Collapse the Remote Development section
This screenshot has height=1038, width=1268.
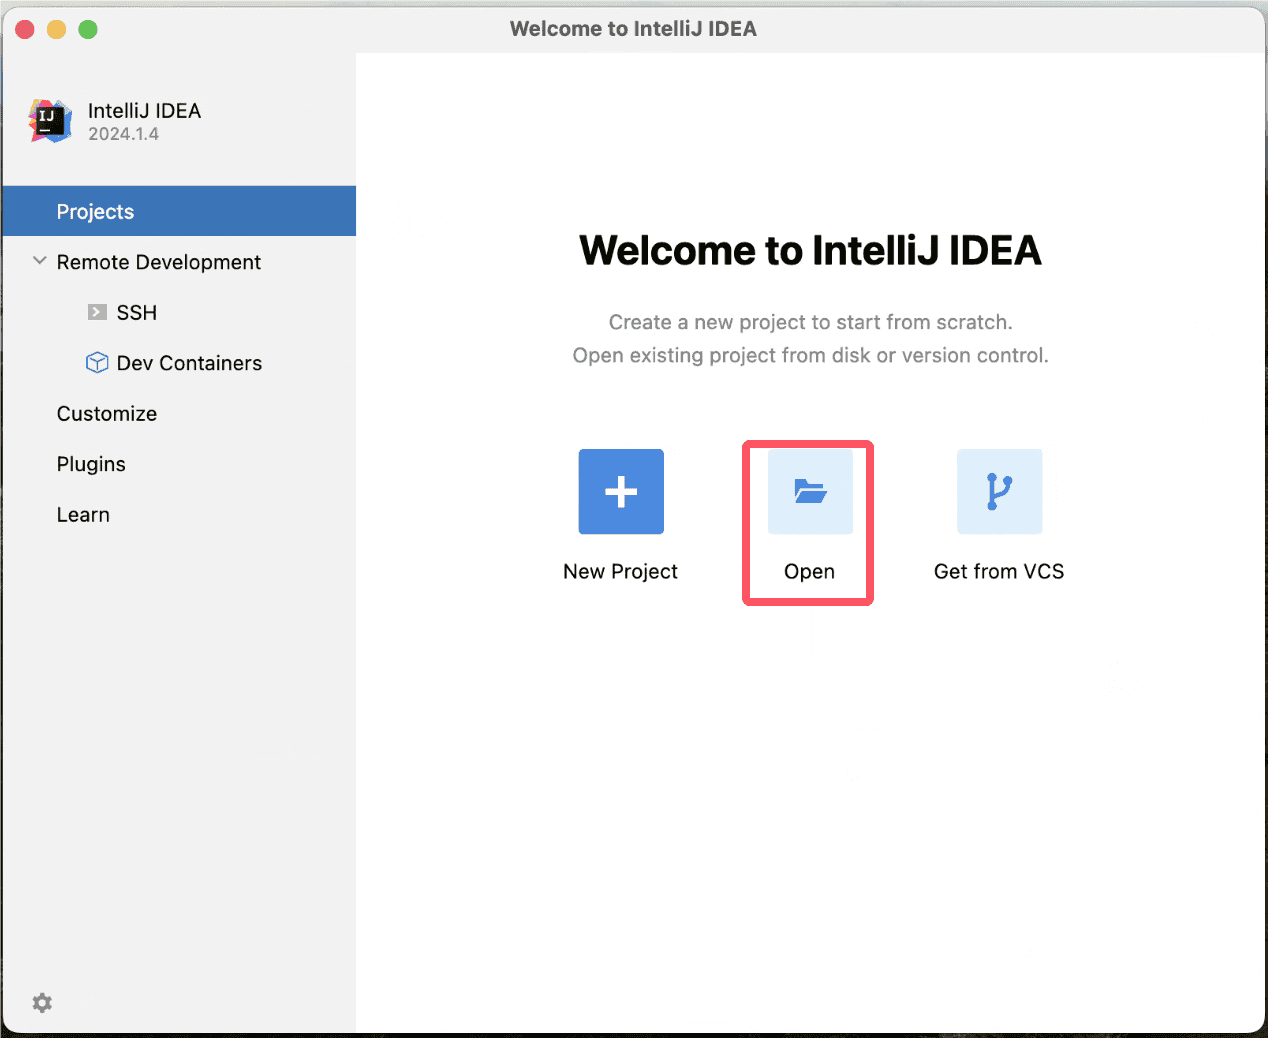[40, 261]
